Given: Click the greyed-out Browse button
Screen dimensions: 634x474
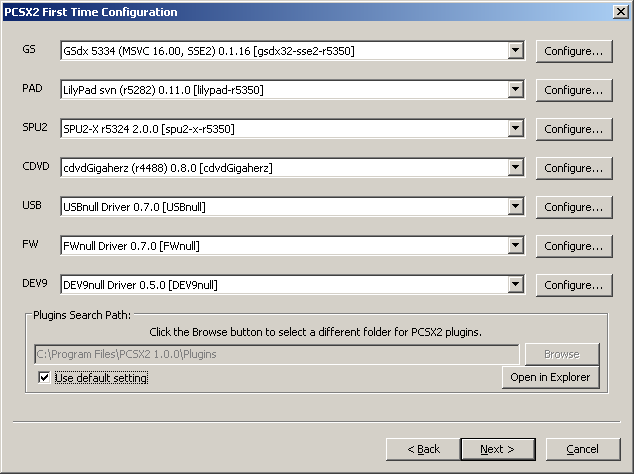Looking at the screenshot, I should (x=562, y=354).
